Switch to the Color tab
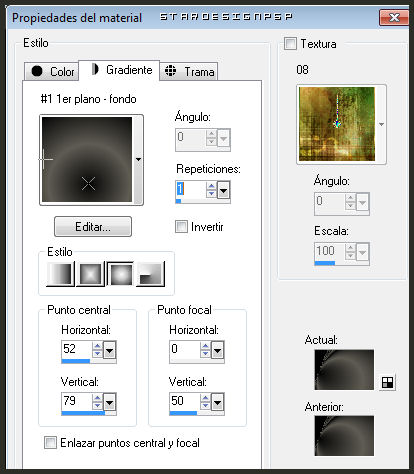Viewport: 414px width, 474px height. (x=52, y=71)
